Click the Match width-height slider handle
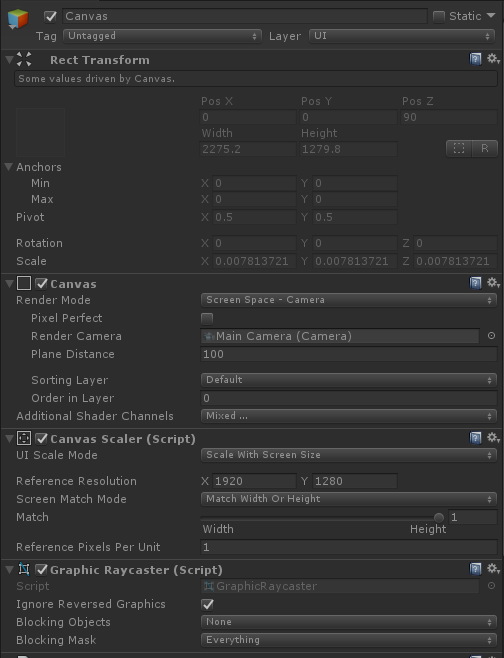 click(x=439, y=517)
